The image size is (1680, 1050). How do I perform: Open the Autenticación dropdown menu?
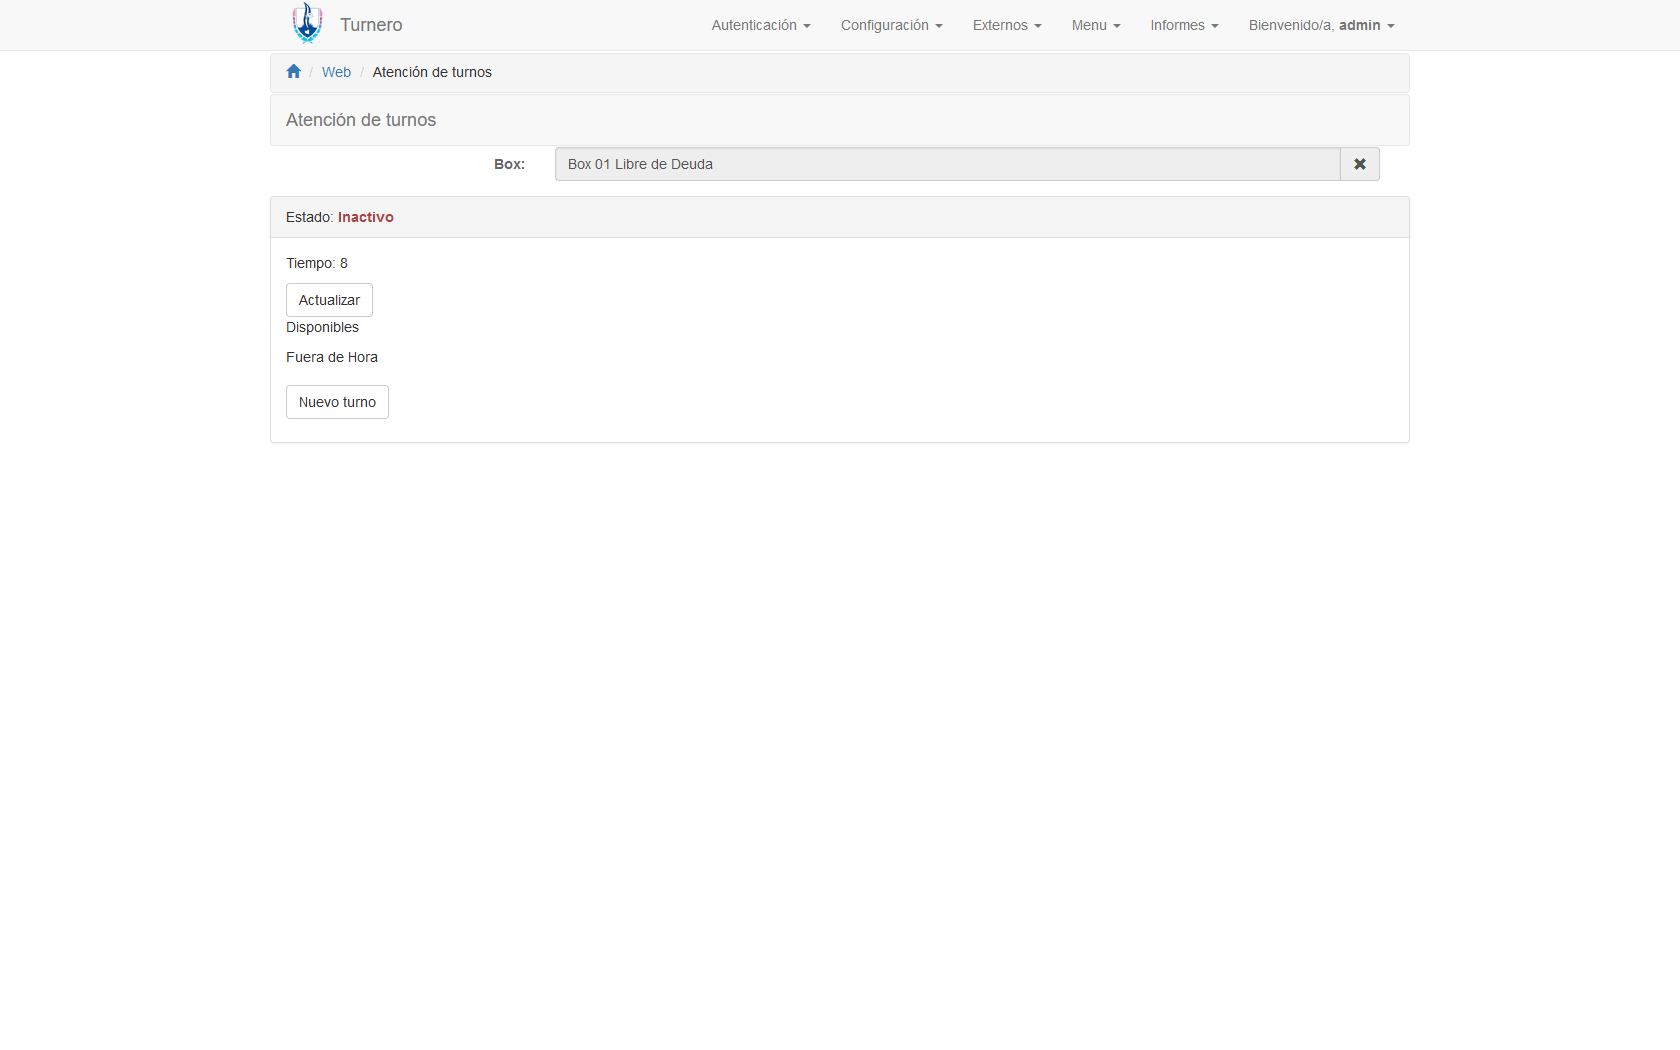760,25
